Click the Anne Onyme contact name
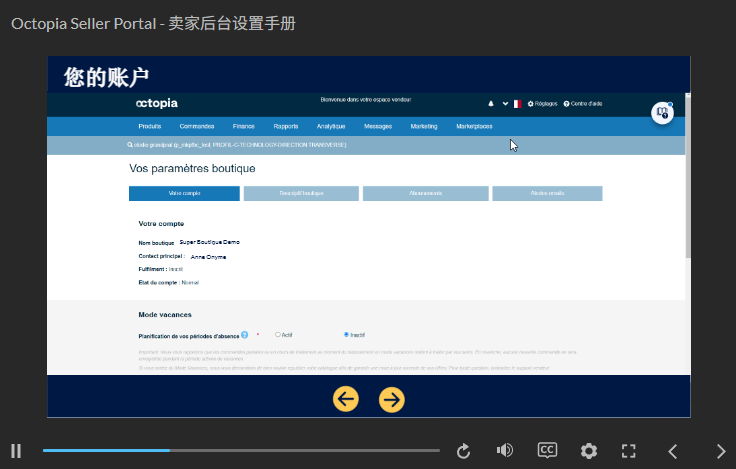The width and height of the screenshot is (736, 469). 208,257
